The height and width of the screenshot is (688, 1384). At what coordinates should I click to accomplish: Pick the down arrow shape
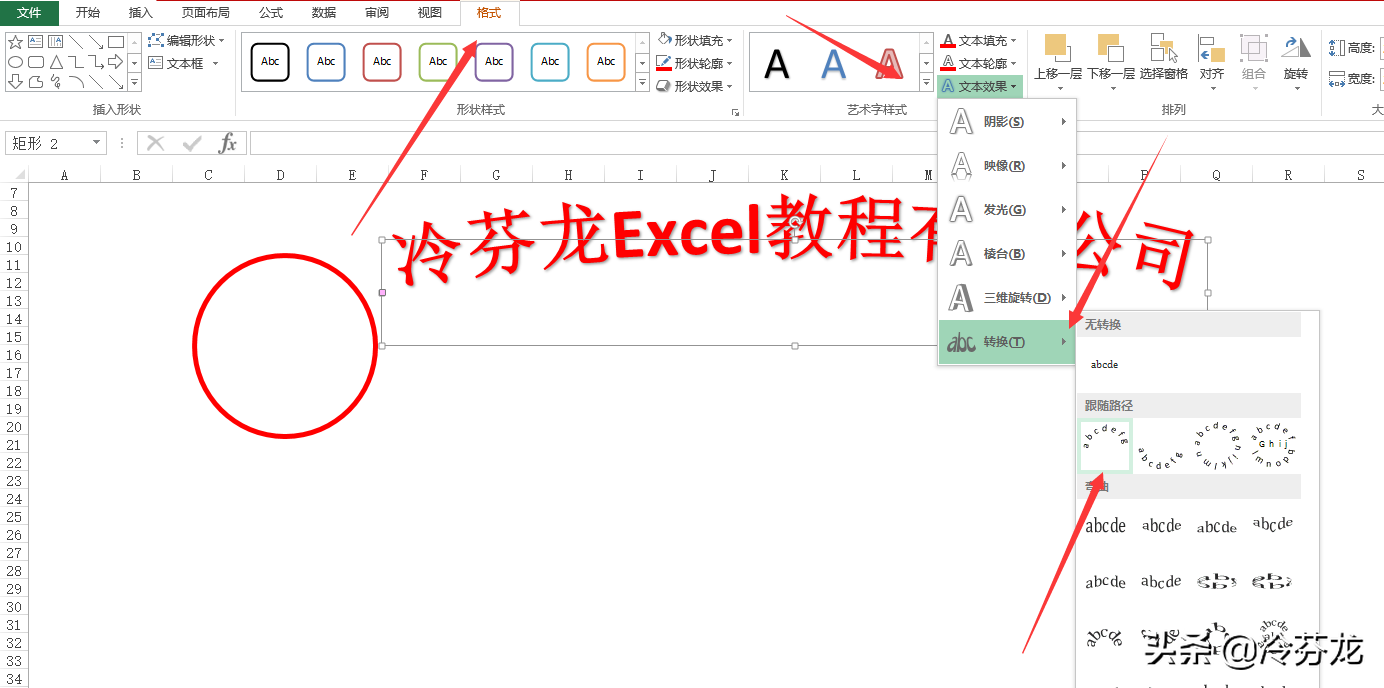tap(15, 82)
